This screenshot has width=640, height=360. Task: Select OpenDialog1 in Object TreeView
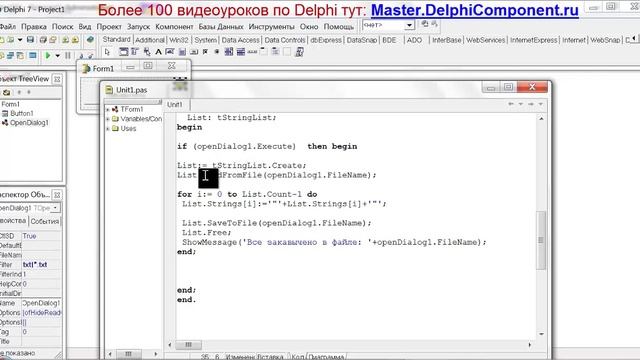click(29, 122)
